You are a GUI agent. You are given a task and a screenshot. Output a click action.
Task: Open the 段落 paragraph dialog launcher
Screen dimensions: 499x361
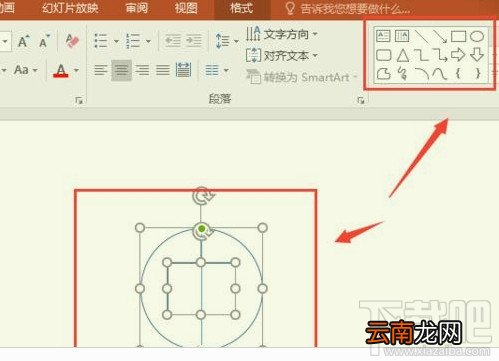(x=360, y=100)
